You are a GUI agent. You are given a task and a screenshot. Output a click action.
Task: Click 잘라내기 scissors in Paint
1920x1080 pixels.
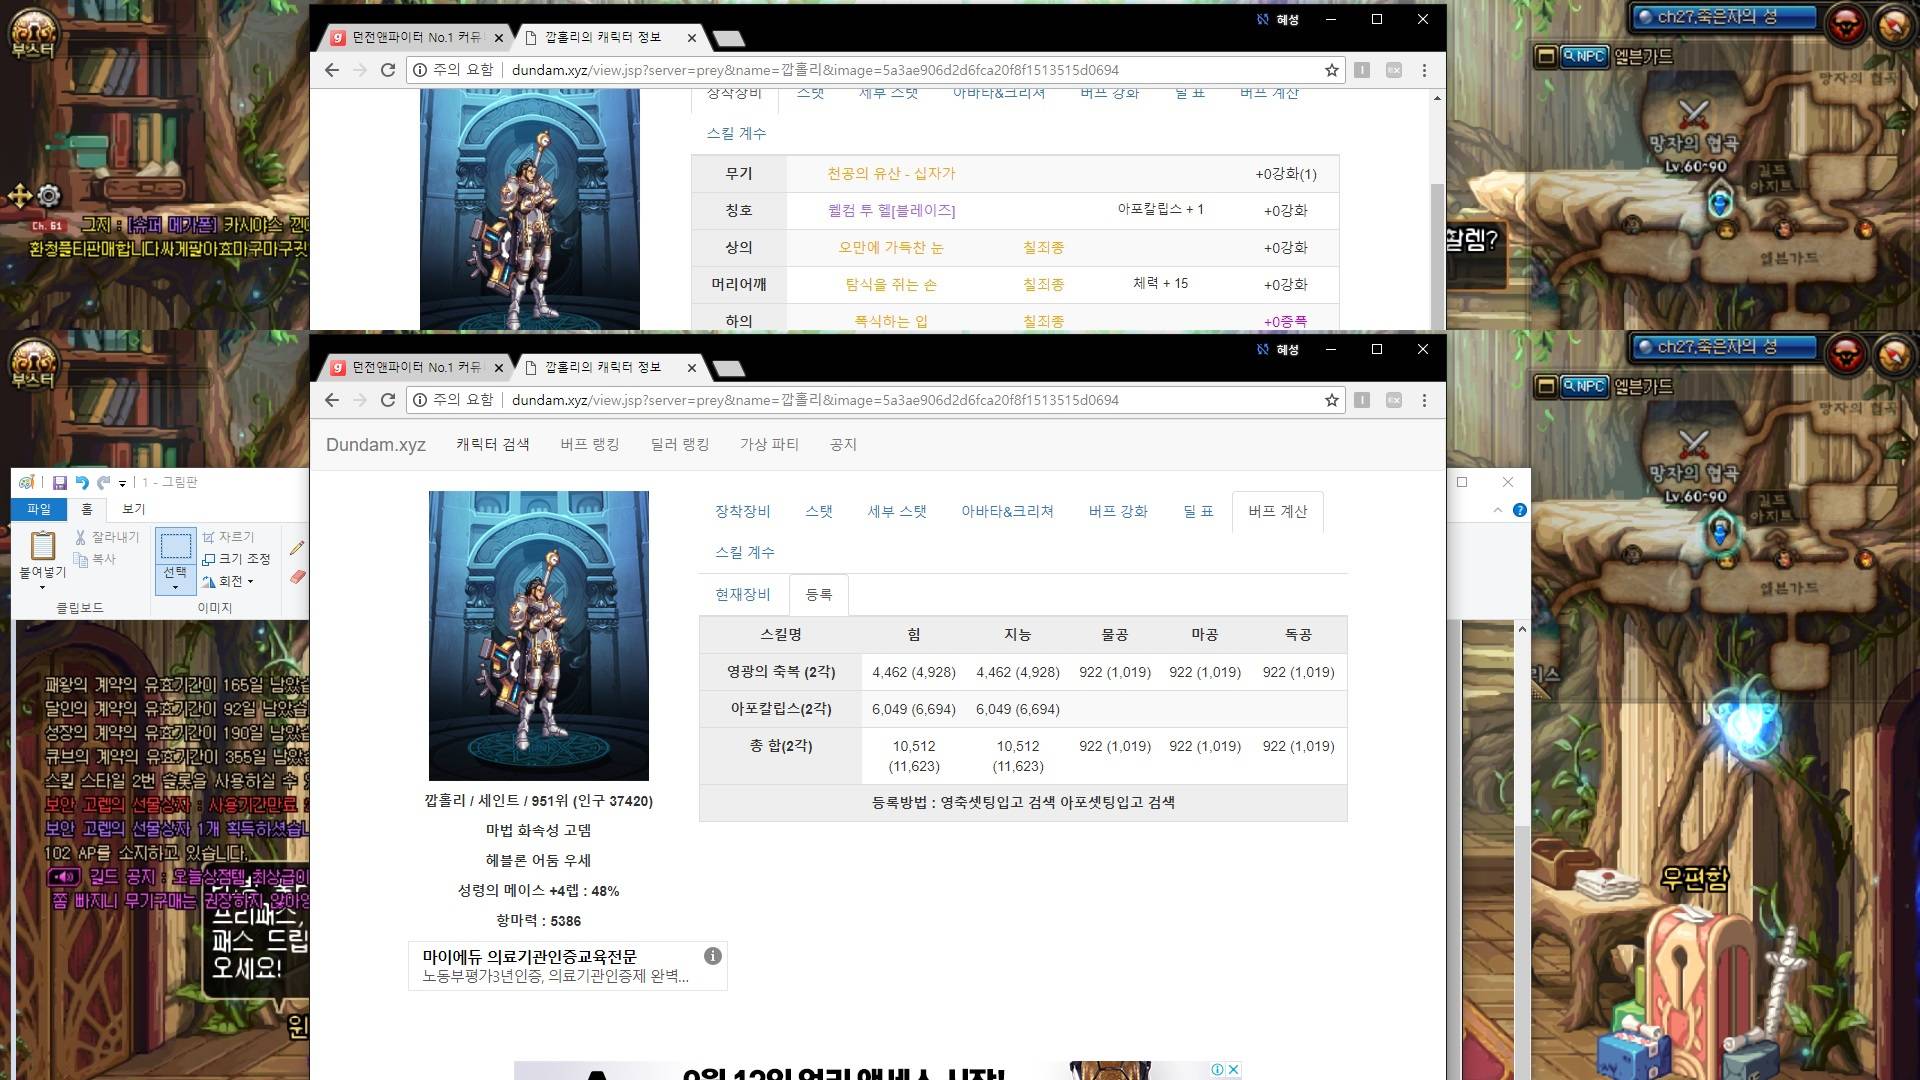(107, 537)
